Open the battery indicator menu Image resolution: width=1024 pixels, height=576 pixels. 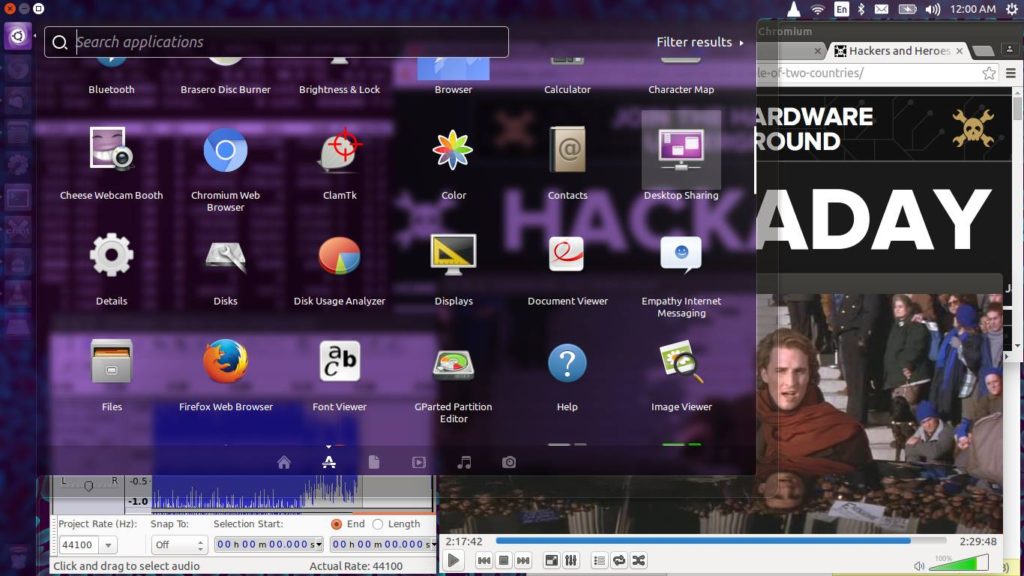click(x=908, y=9)
